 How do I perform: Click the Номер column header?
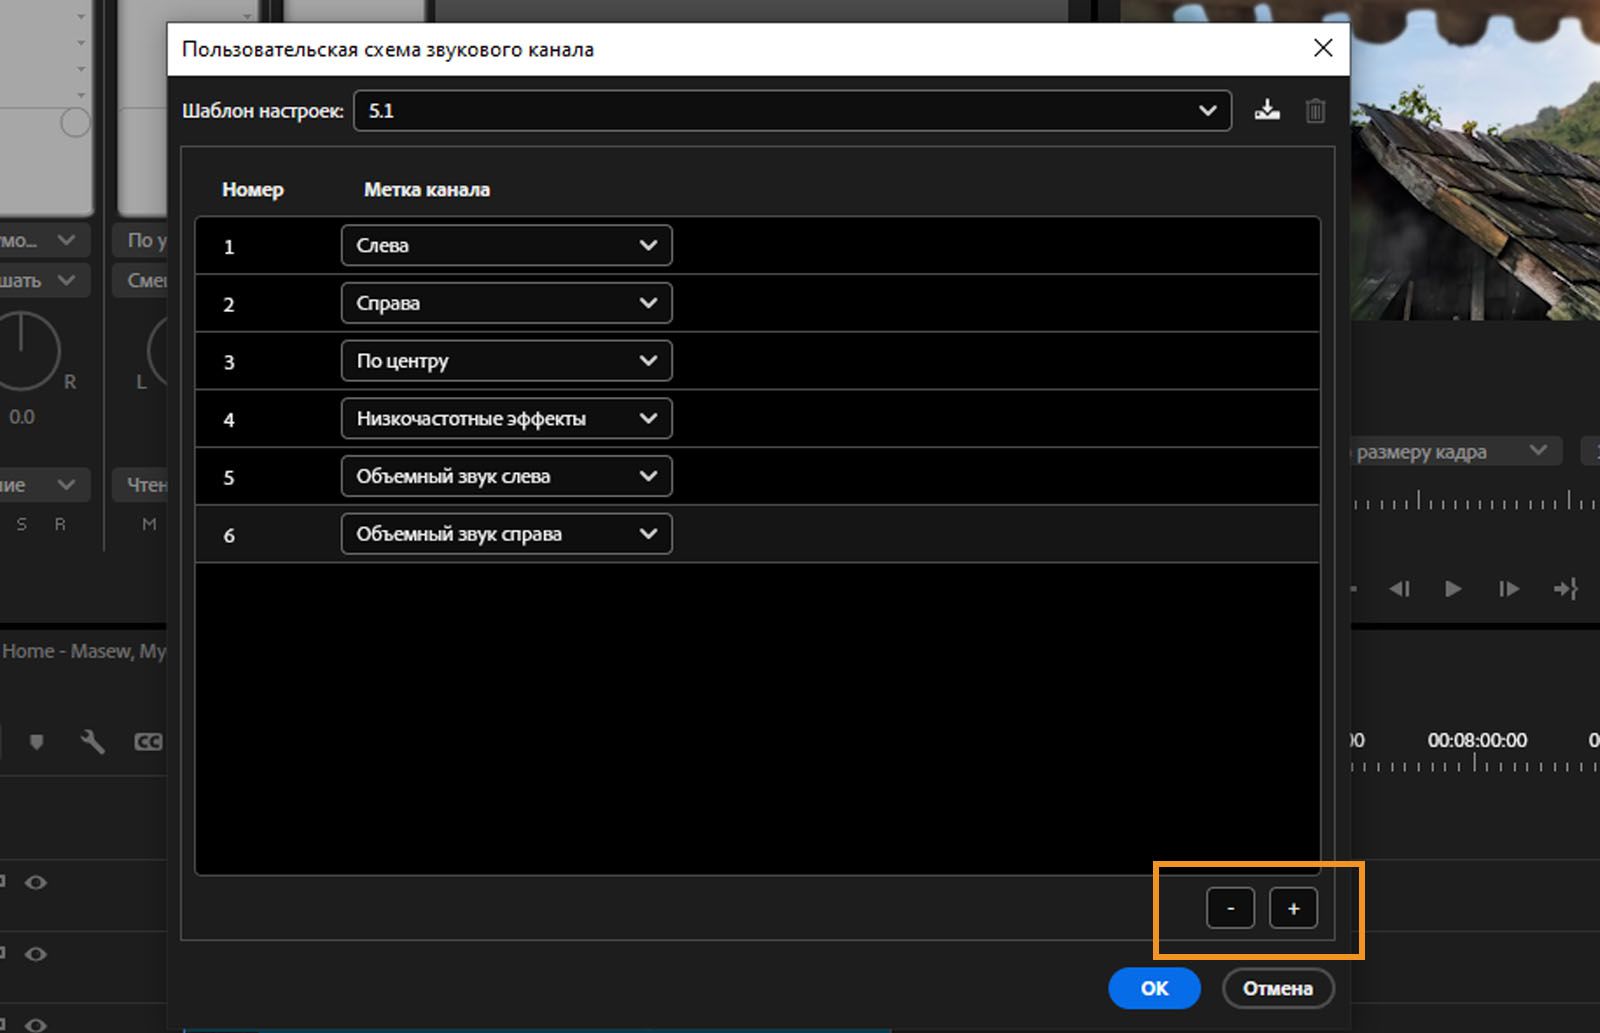253,190
